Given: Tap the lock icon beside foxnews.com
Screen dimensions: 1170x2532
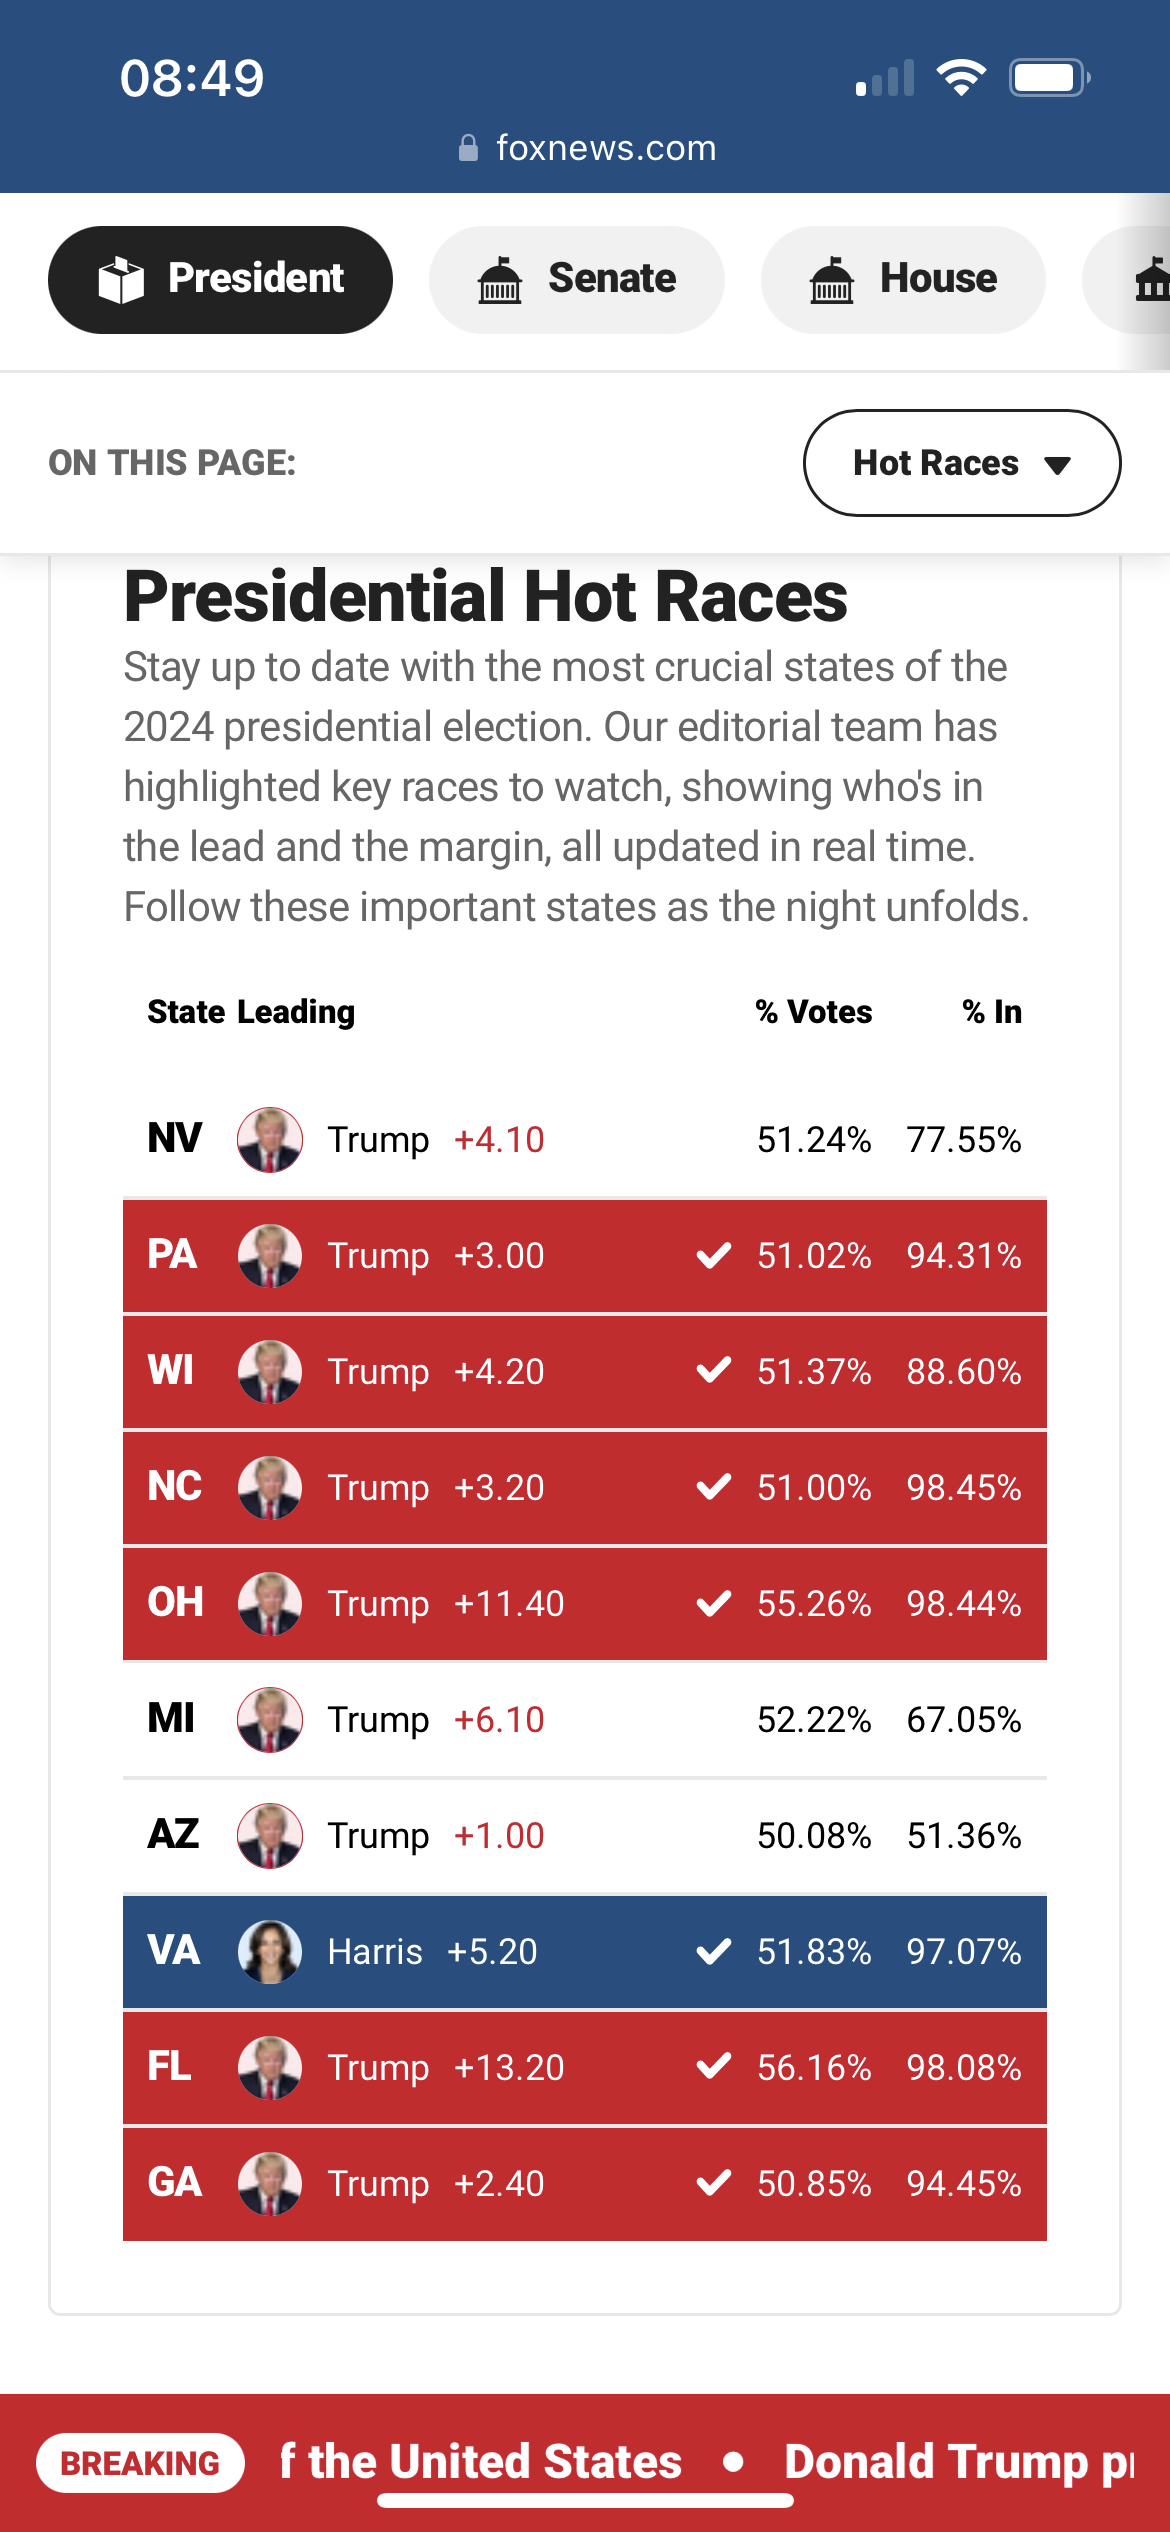Looking at the screenshot, I should pos(468,148).
